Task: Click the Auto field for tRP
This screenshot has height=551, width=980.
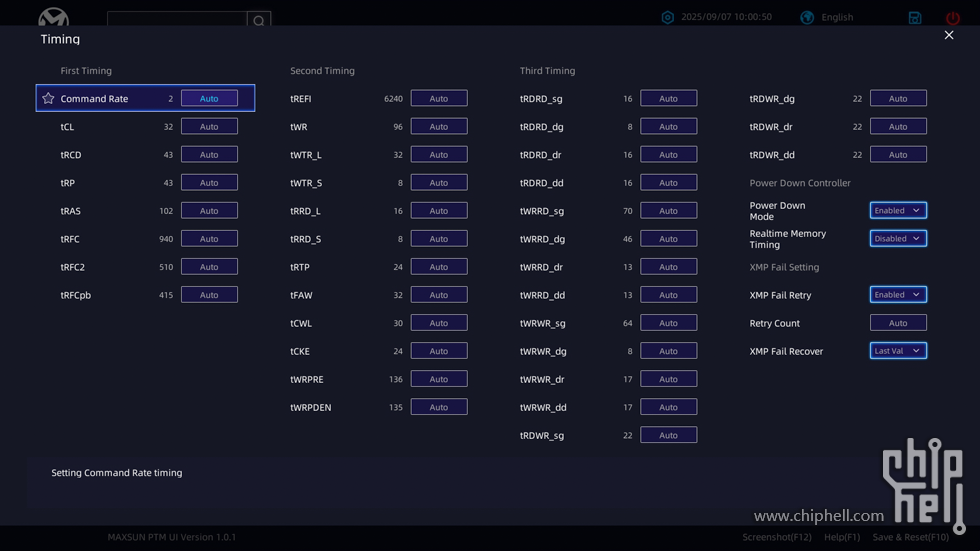Action: pos(209,182)
